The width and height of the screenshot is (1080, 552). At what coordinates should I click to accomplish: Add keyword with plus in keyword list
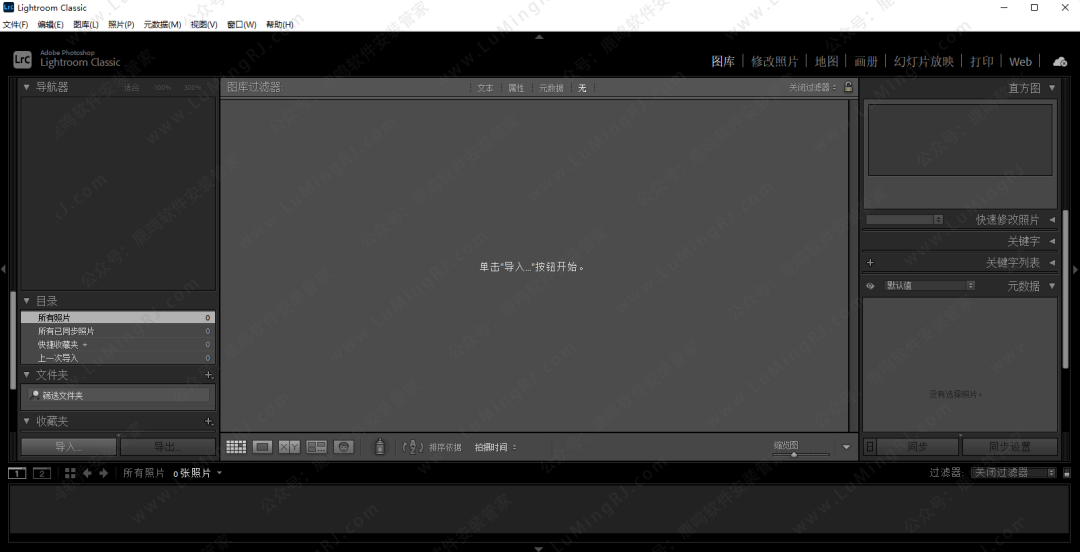(870, 263)
